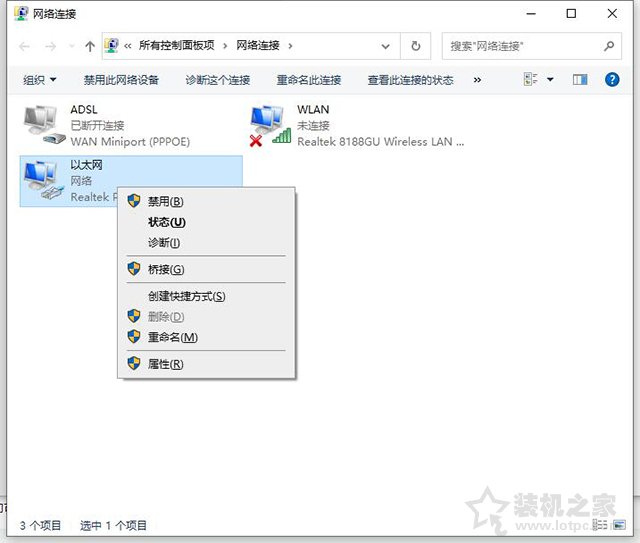Click the back navigation arrow
640x543 pixels.
point(25,46)
